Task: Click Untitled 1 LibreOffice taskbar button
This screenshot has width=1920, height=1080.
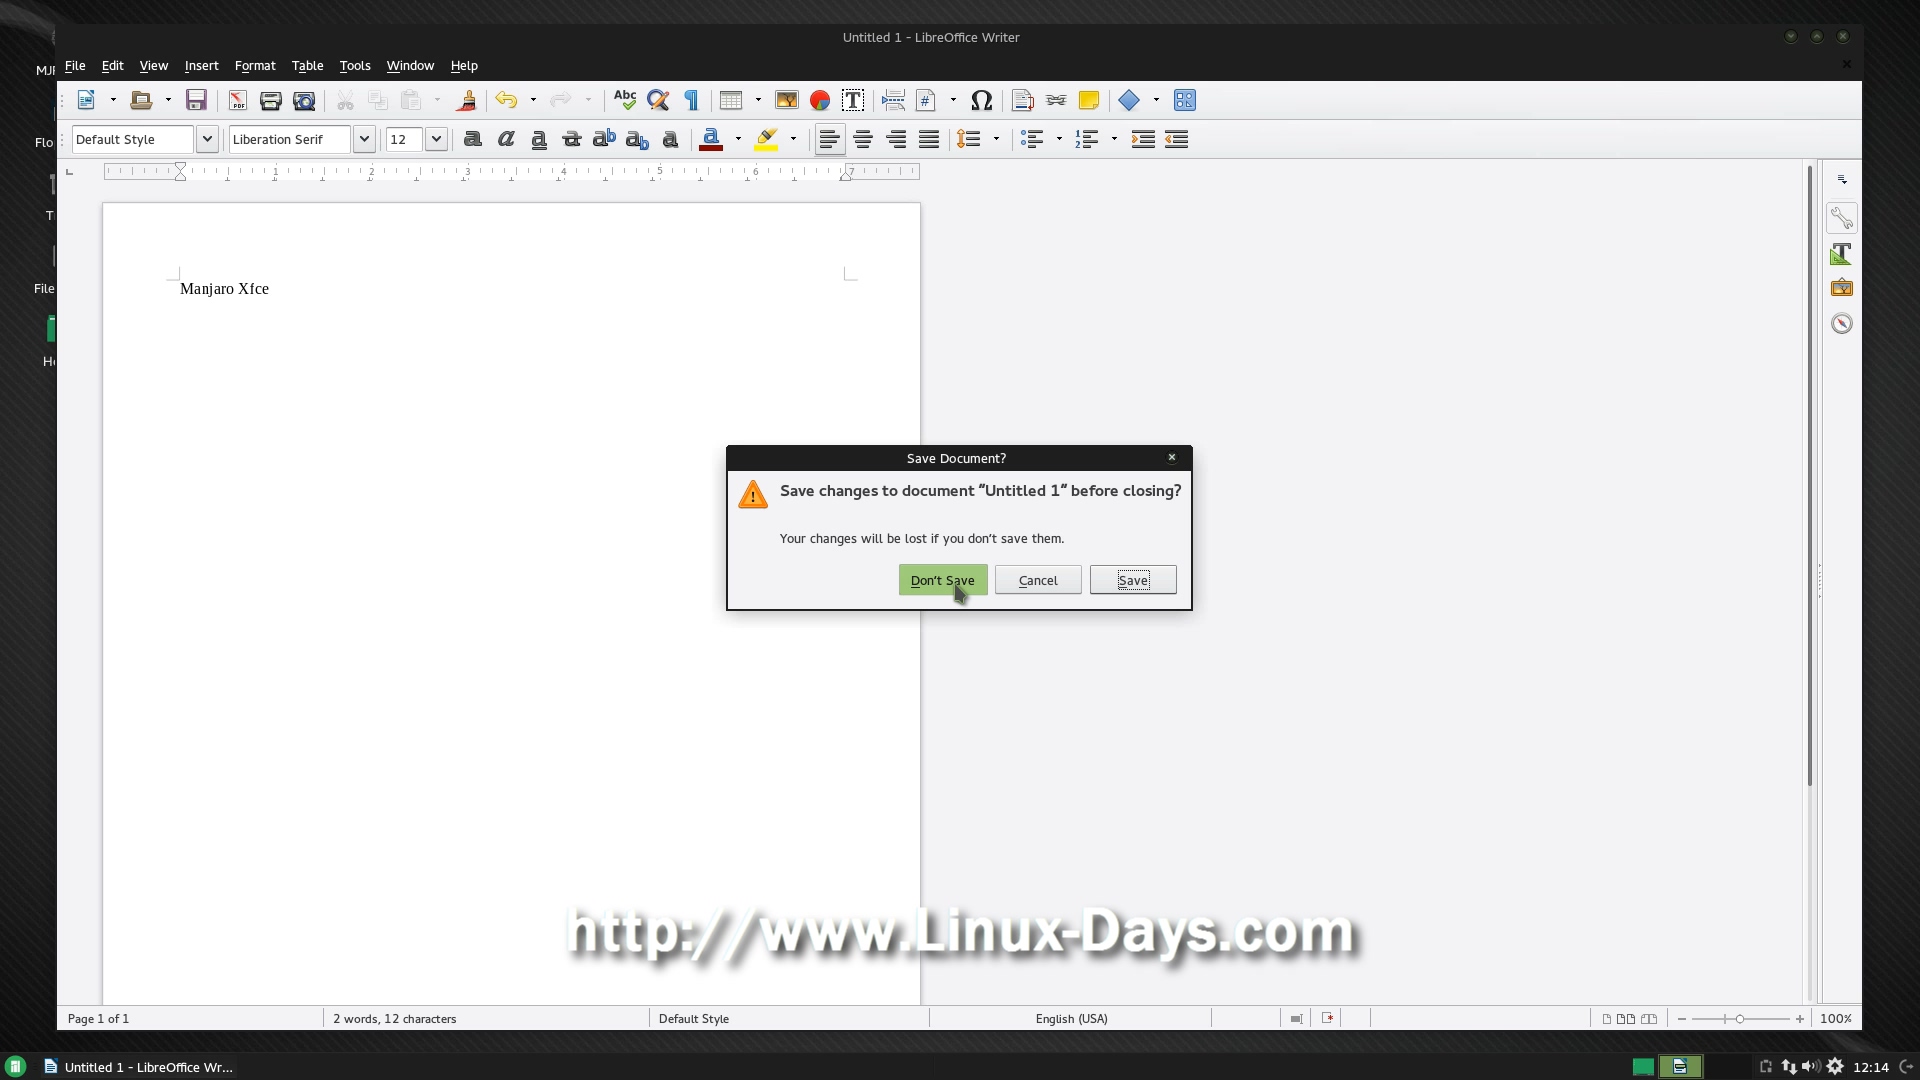Action: click(138, 1067)
